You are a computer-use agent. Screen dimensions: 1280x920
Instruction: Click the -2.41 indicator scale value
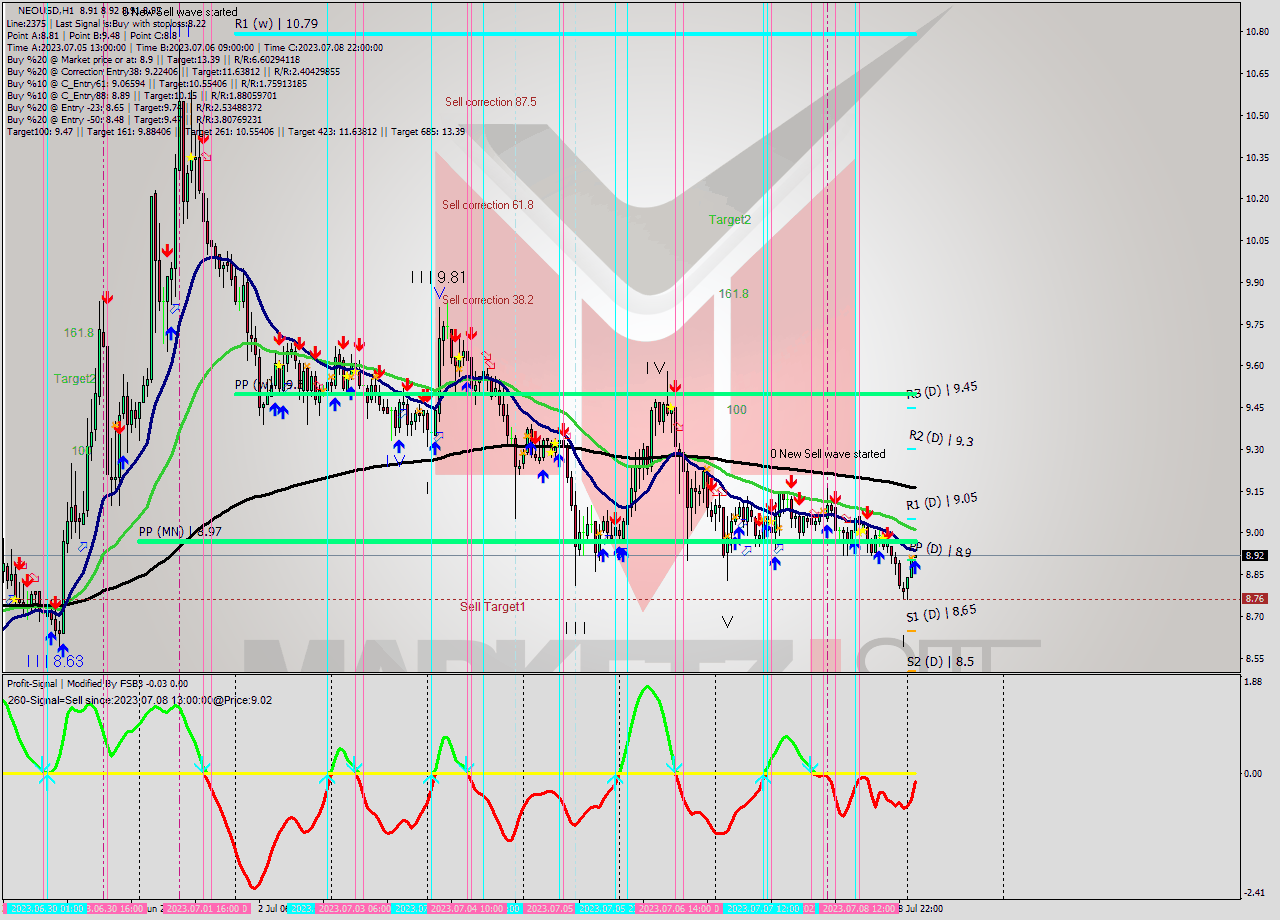1254,893
